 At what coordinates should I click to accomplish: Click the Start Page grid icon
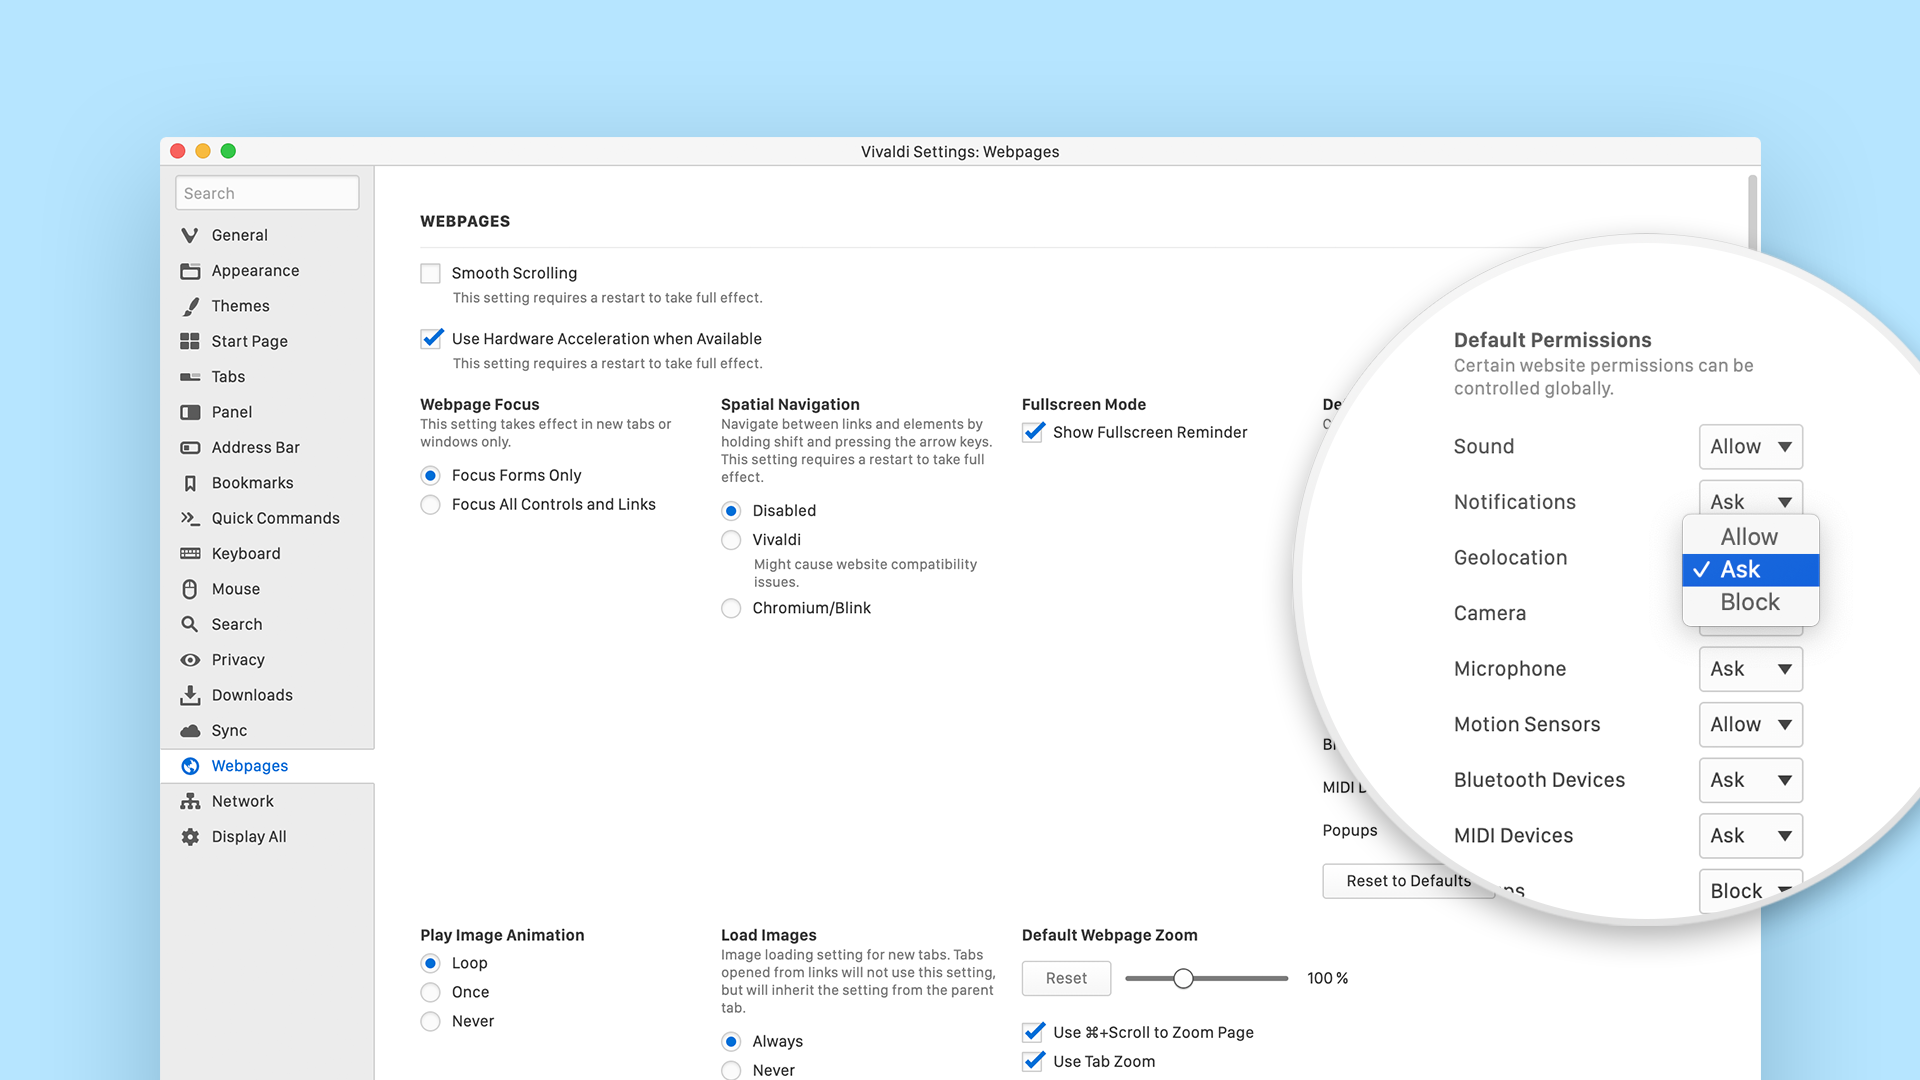[190, 341]
